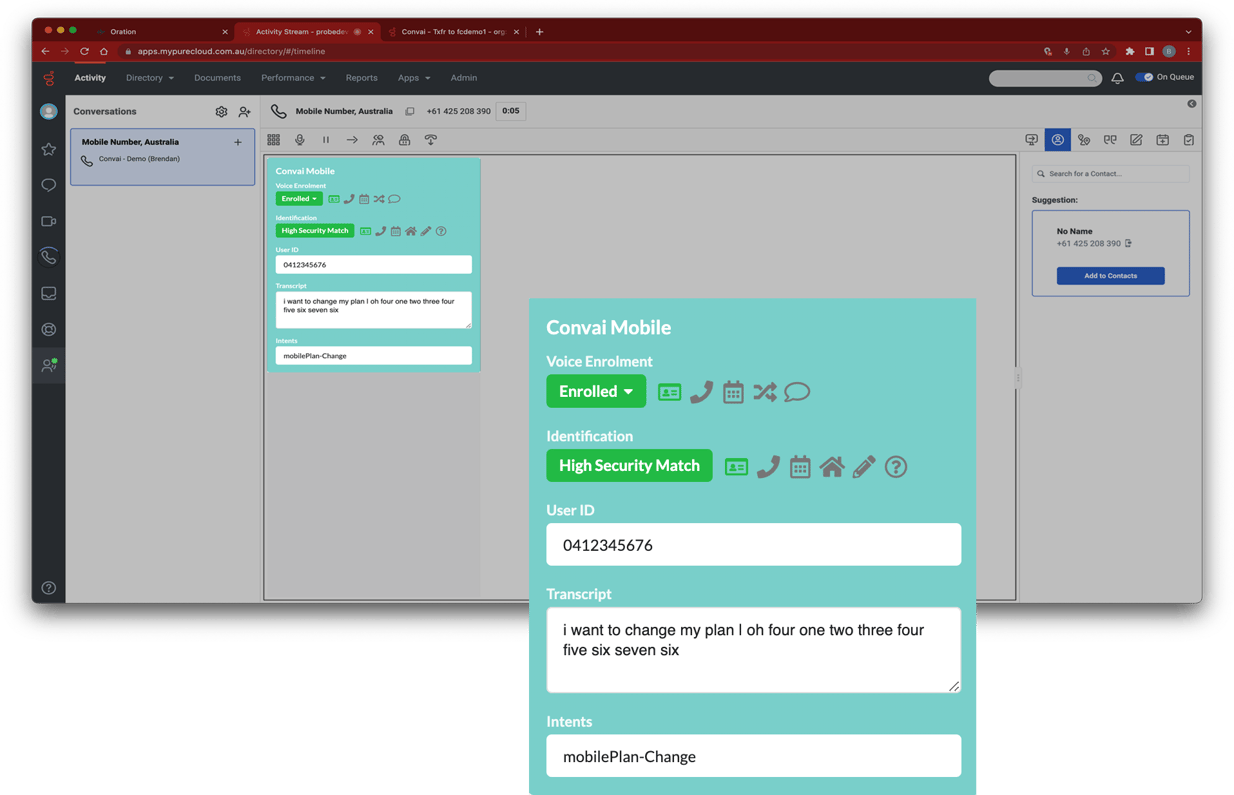The height and width of the screenshot is (795, 1234).
Task: Click pencil icon in enlarged Identification row
Action: (864, 466)
